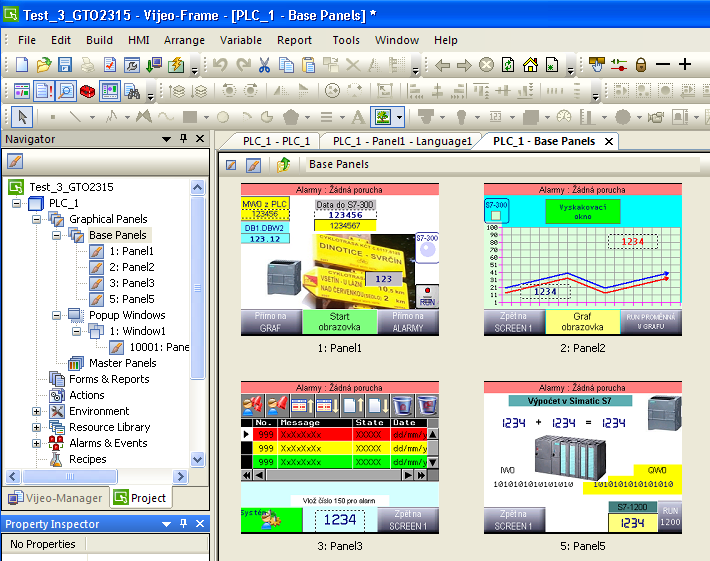Switch to PLC_1 - Panel1 - Language1 tab
Image resolution: width=710 pixels, height=561 pixels.
(402, 141)
